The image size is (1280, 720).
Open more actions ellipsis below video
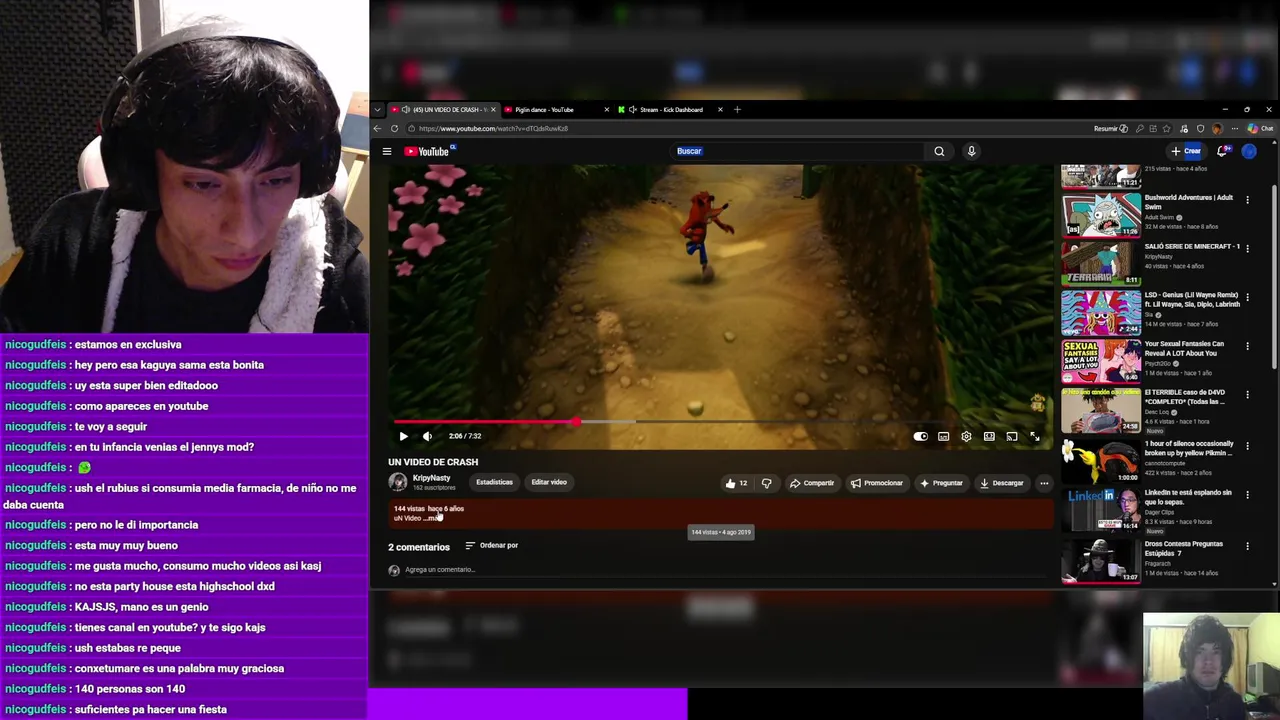1044,483
